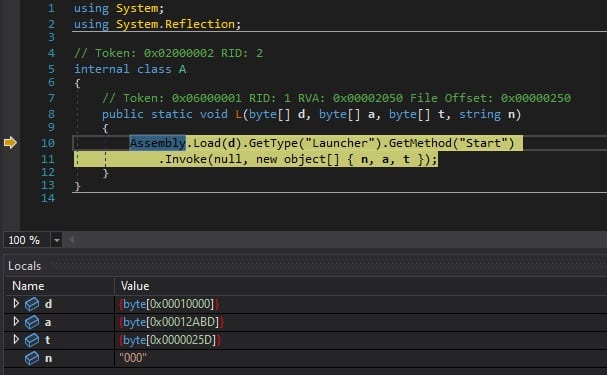Select the variable icon for t
This screenshot has width=607, height=375.
tap(32, 340)
